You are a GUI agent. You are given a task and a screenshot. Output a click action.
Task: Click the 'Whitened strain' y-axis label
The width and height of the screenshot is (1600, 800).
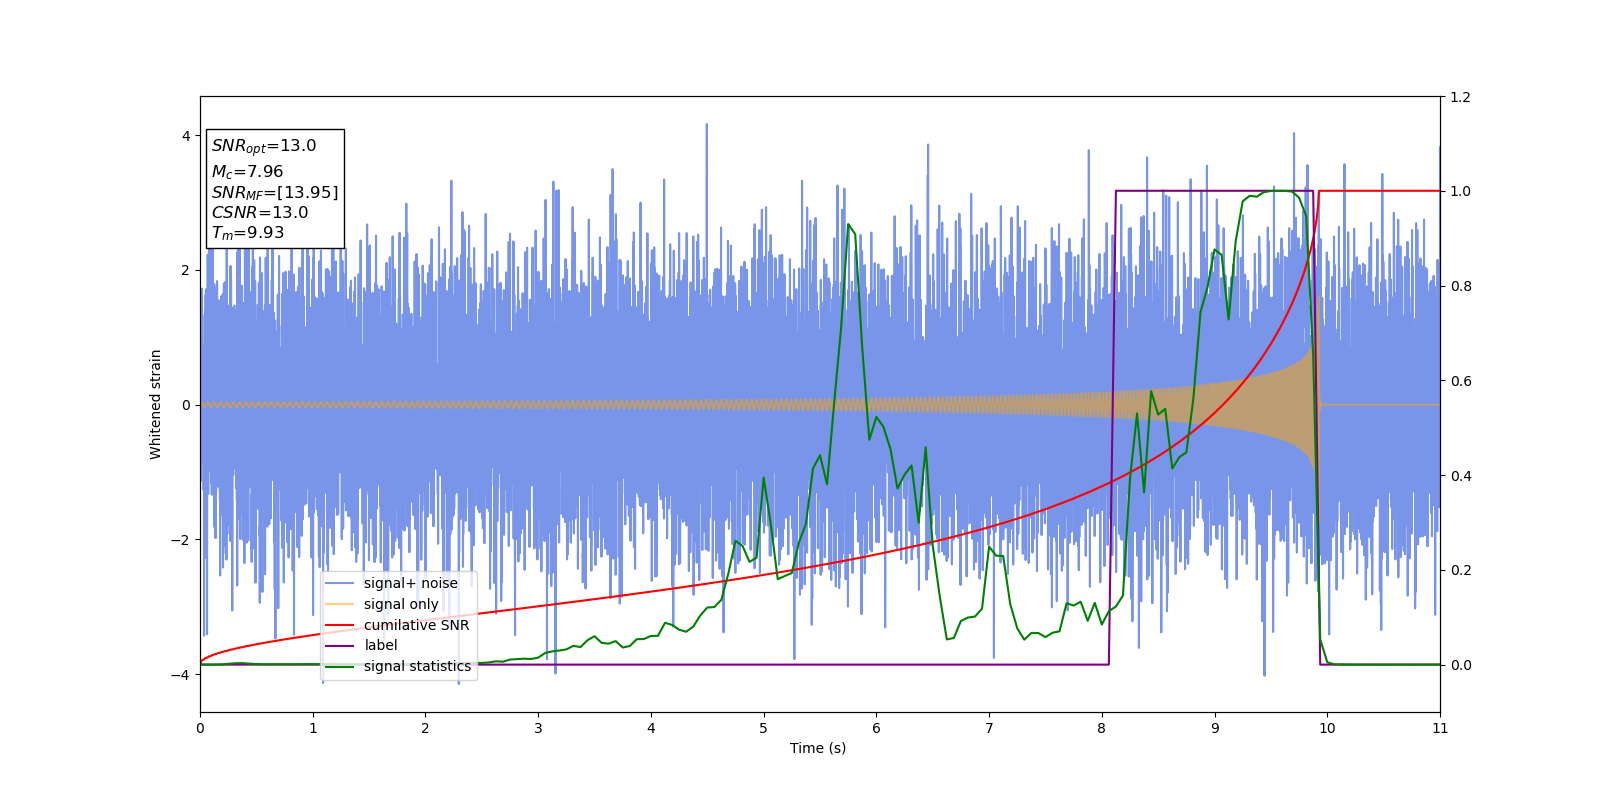[155, 404]
